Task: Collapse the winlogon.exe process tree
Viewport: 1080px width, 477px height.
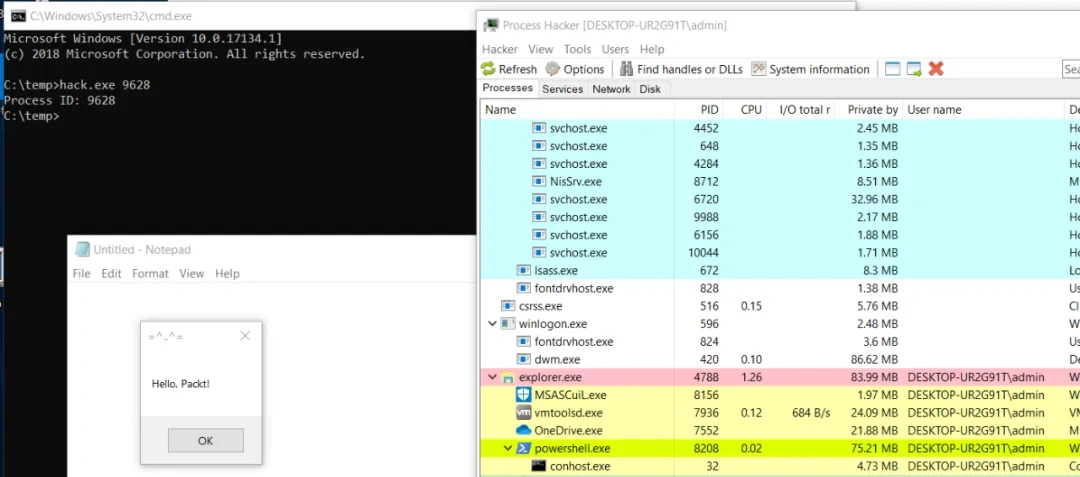Action: [492, 324]
